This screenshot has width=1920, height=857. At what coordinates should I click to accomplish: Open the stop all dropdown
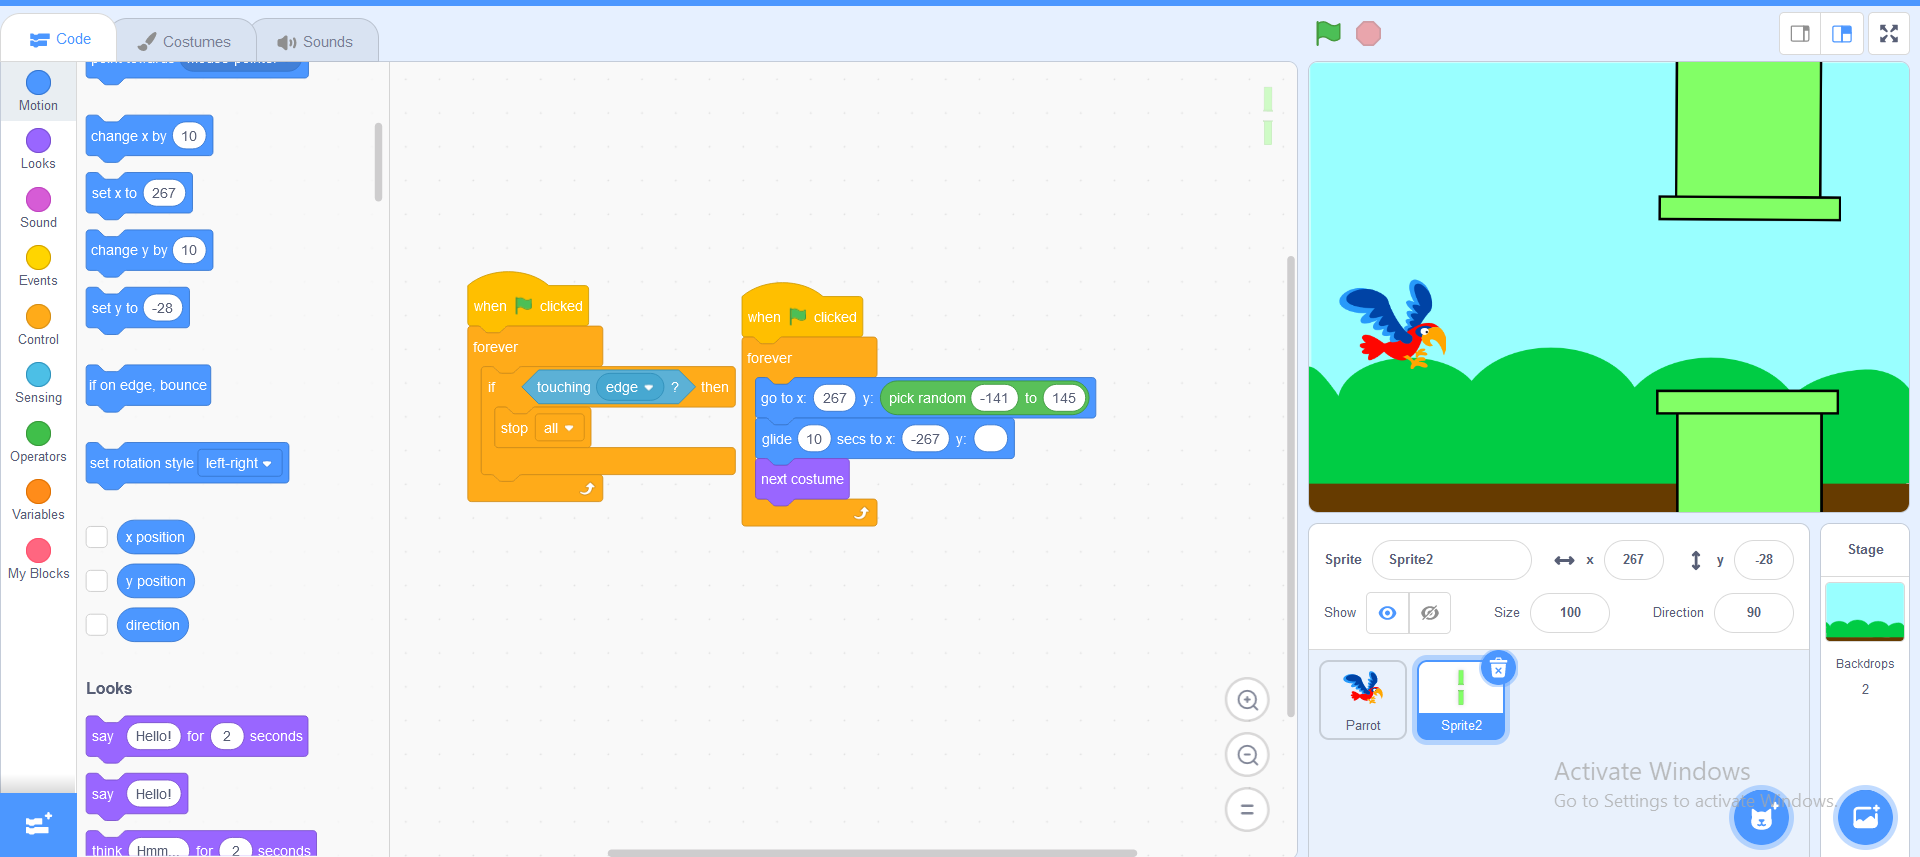pyautogui.click(x=559, y=428)
